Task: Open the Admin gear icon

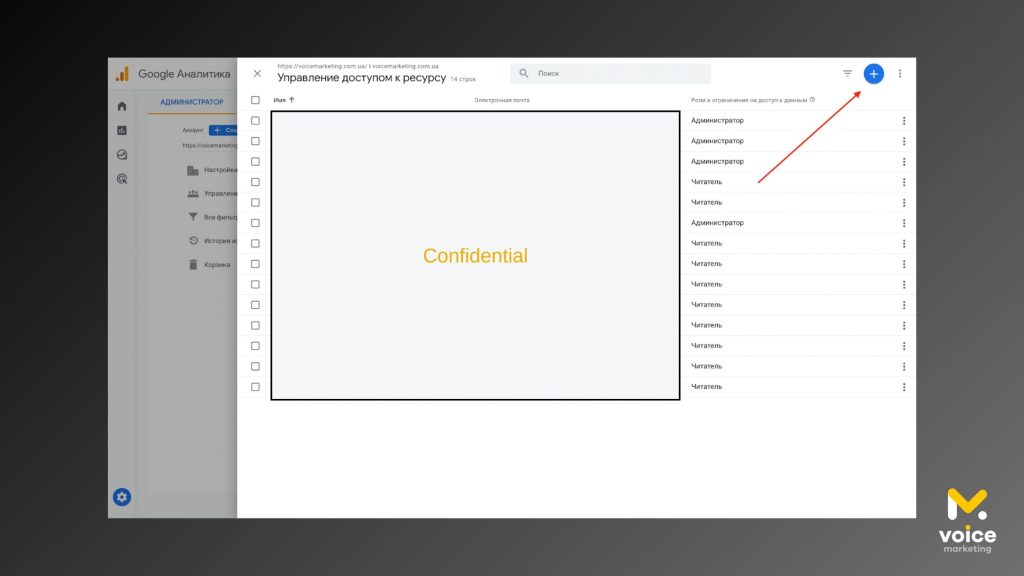Action: (x=122, y=497)
